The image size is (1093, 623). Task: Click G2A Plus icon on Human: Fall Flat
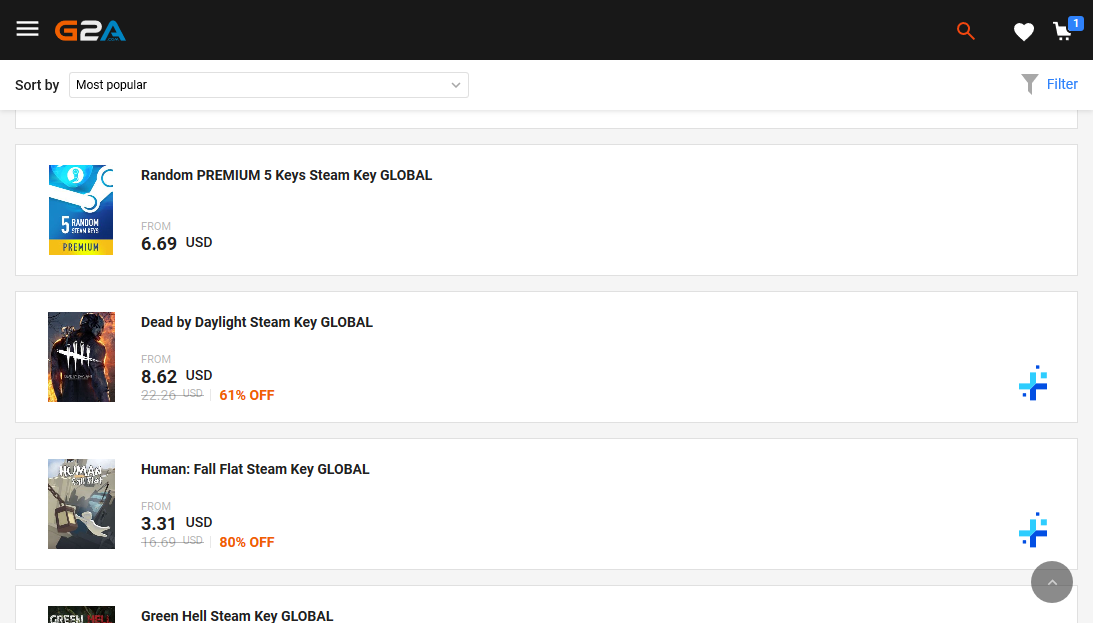click(1033, 530)
